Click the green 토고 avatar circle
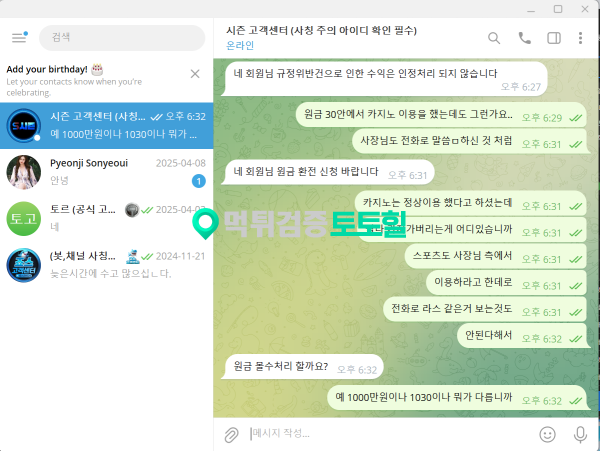The height and width of the screenshot is (451, 600). click(x=24, y=218)
